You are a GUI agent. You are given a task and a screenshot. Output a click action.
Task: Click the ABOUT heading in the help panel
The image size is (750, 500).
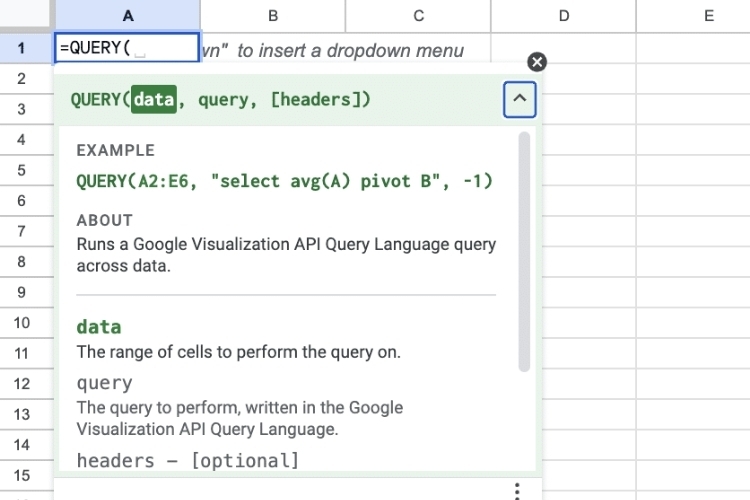coord(105,220)
